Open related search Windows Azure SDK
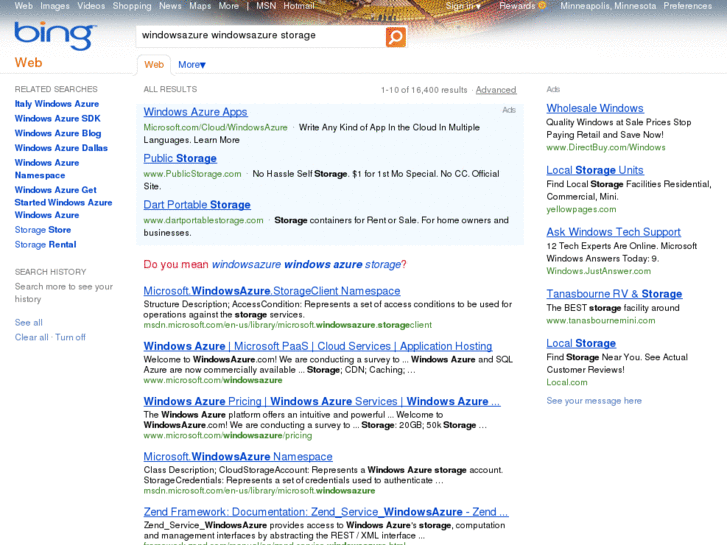Image resolution: width=727 pixels, height=545 pixels. [57, 118]
